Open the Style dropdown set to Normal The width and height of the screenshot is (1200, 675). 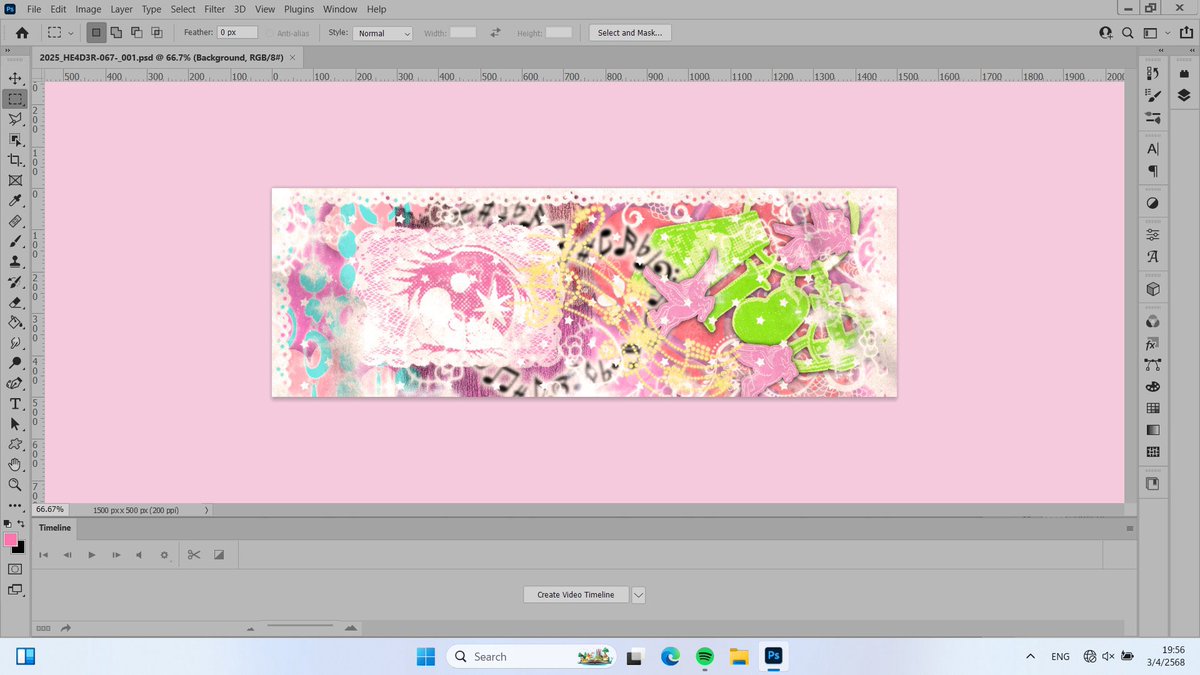[383, 33]
